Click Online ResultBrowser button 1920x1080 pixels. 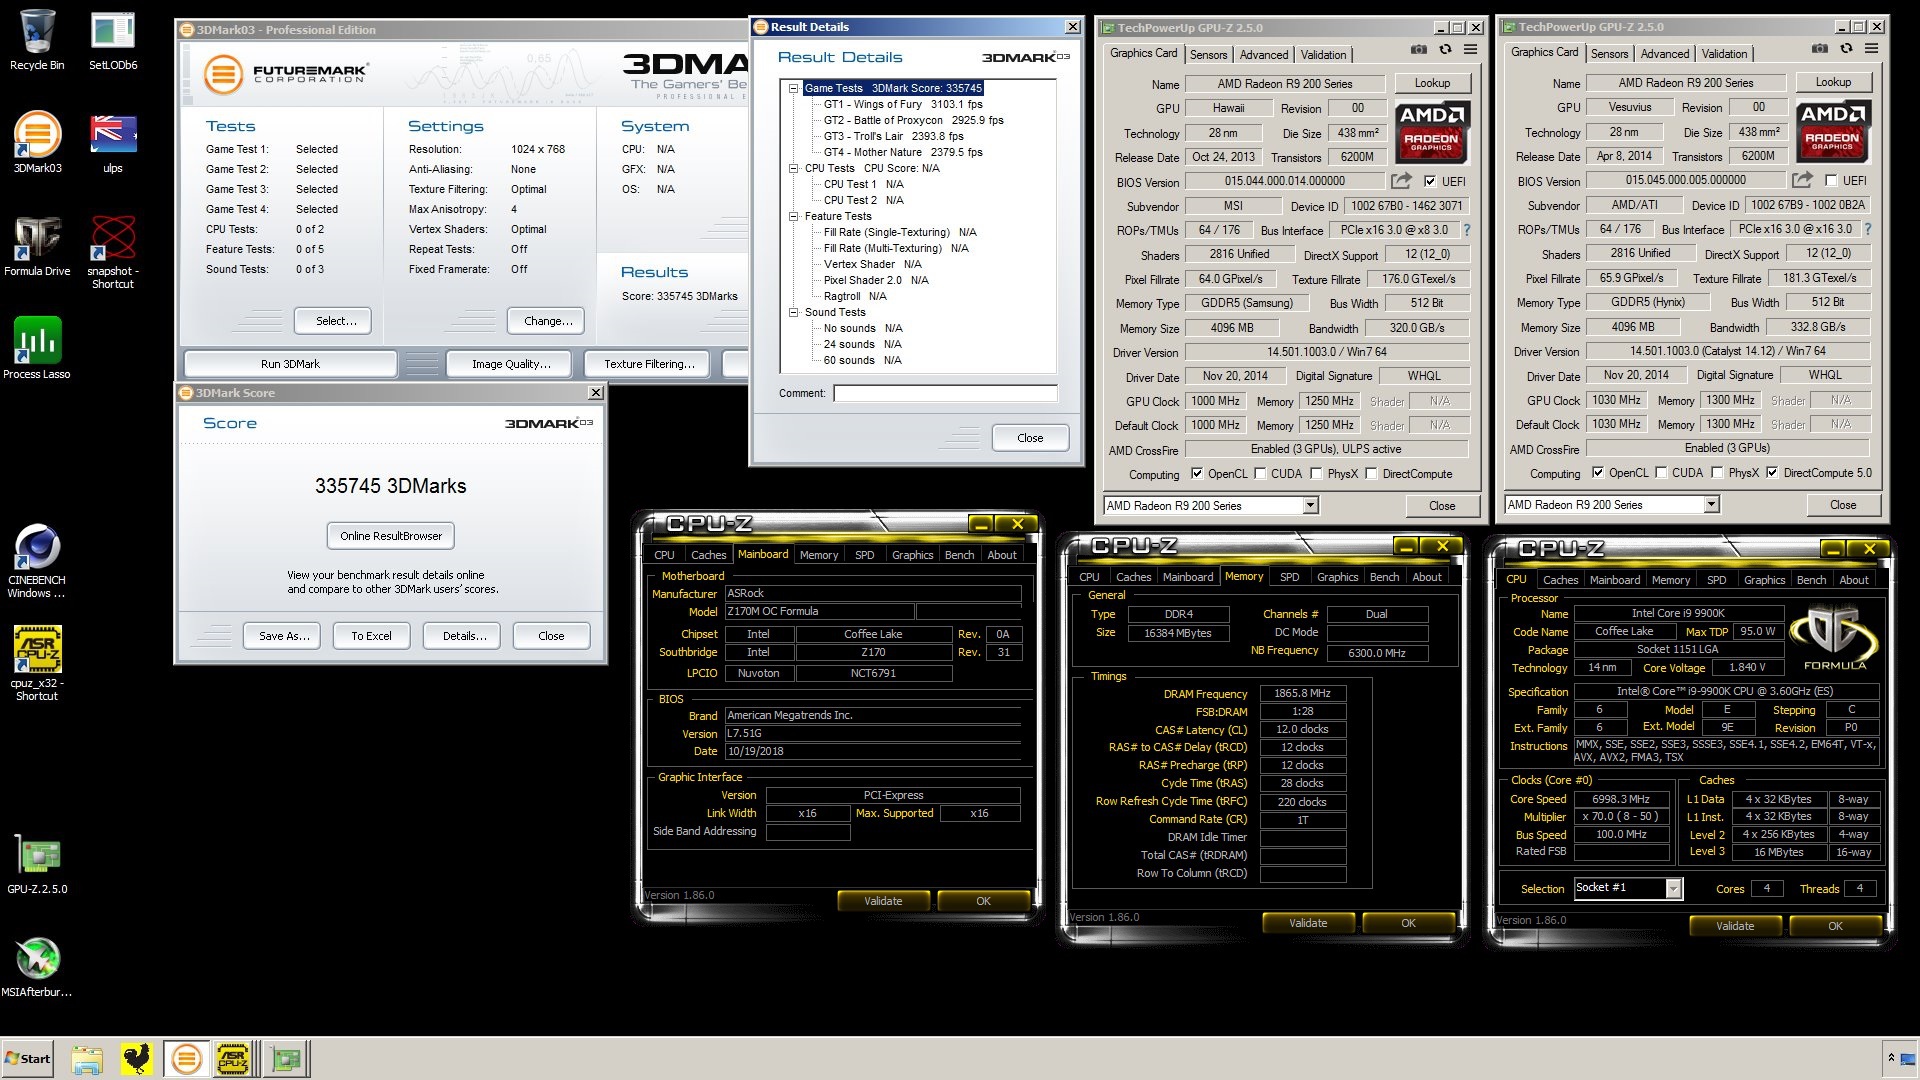391,536
